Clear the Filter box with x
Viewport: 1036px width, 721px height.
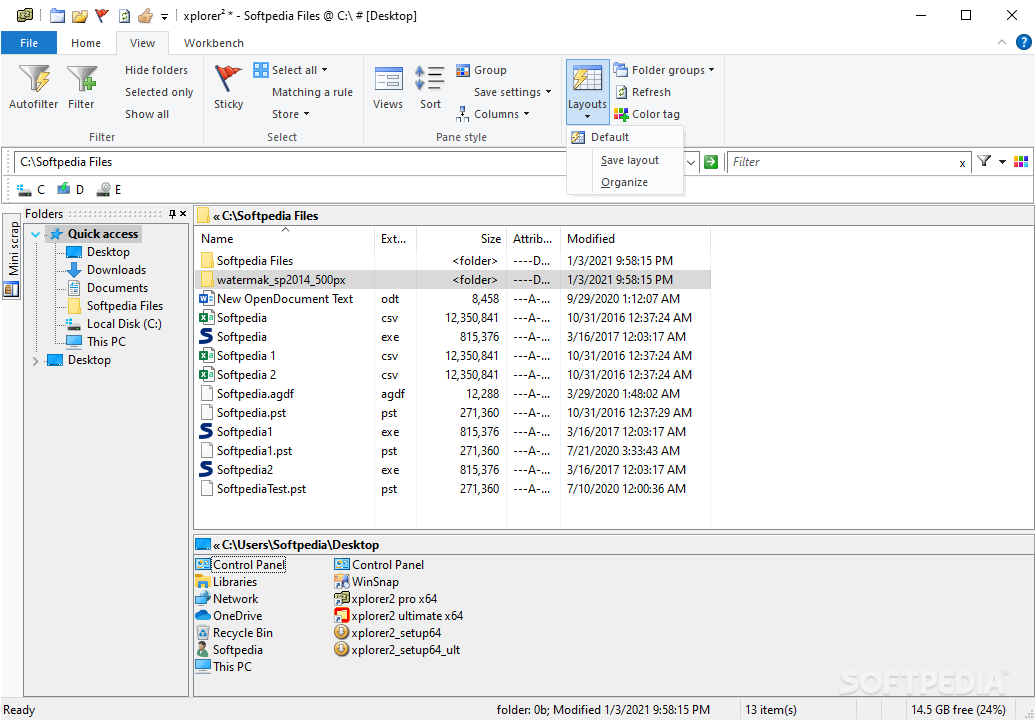tap(962, 163)
